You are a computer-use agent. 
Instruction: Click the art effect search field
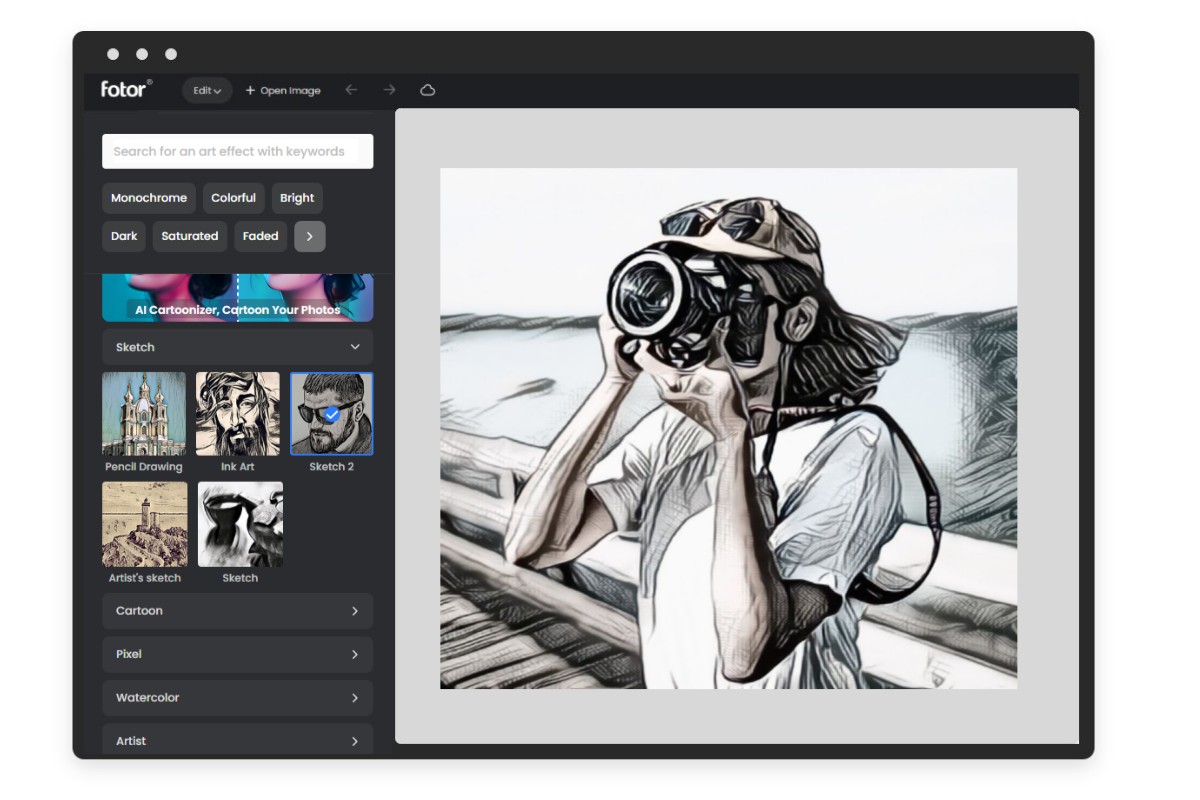tap(237, 151)
